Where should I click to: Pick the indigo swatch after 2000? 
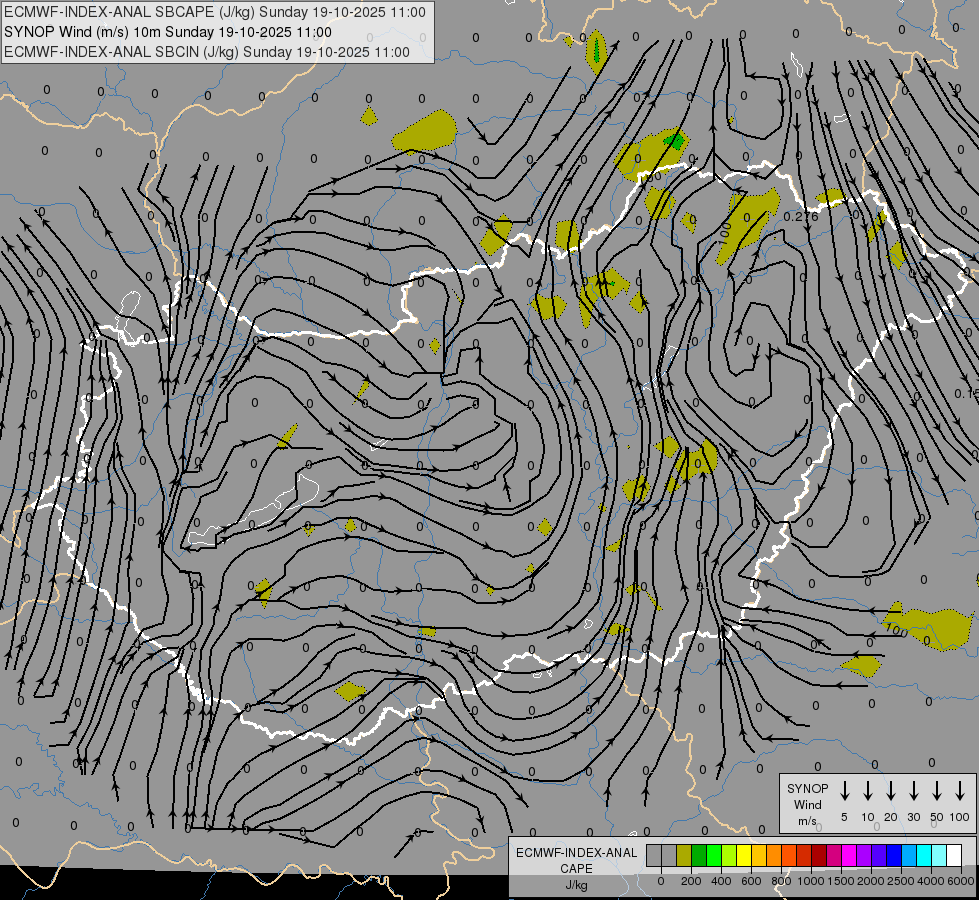pyautogui.click(x=879, y=856)
